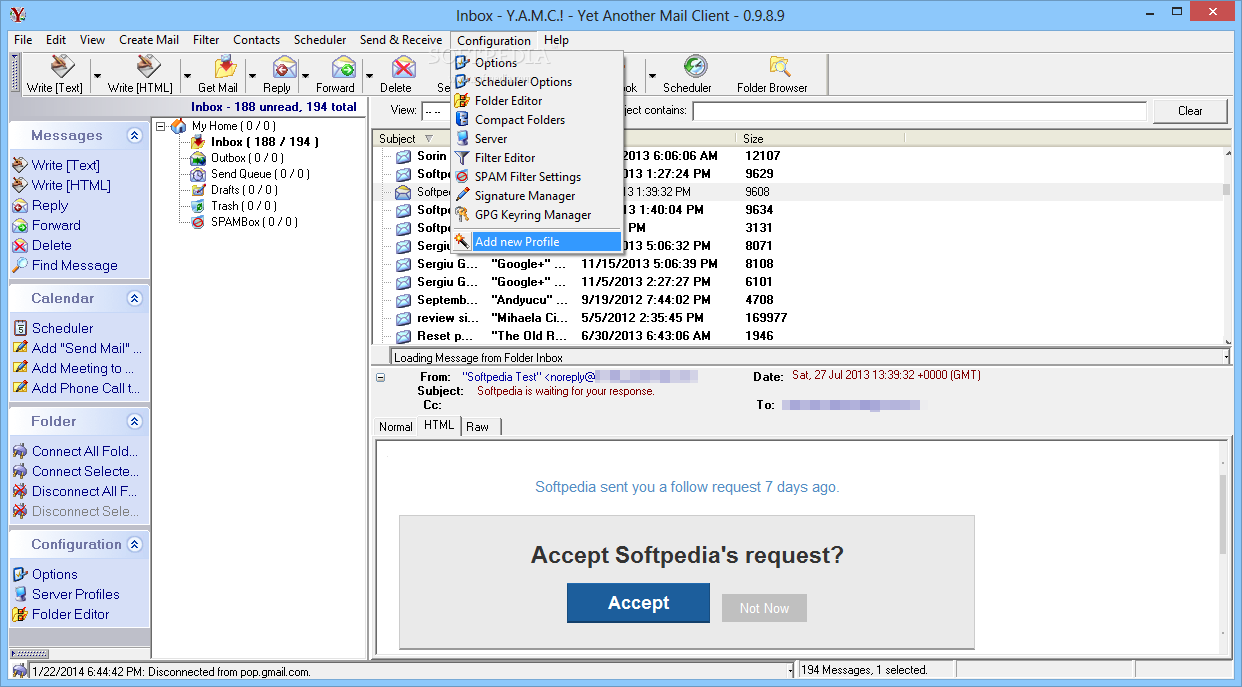Expand the Forward dropdown arrow
Viewport: 1242px width, 687px height.
point(369,74)
